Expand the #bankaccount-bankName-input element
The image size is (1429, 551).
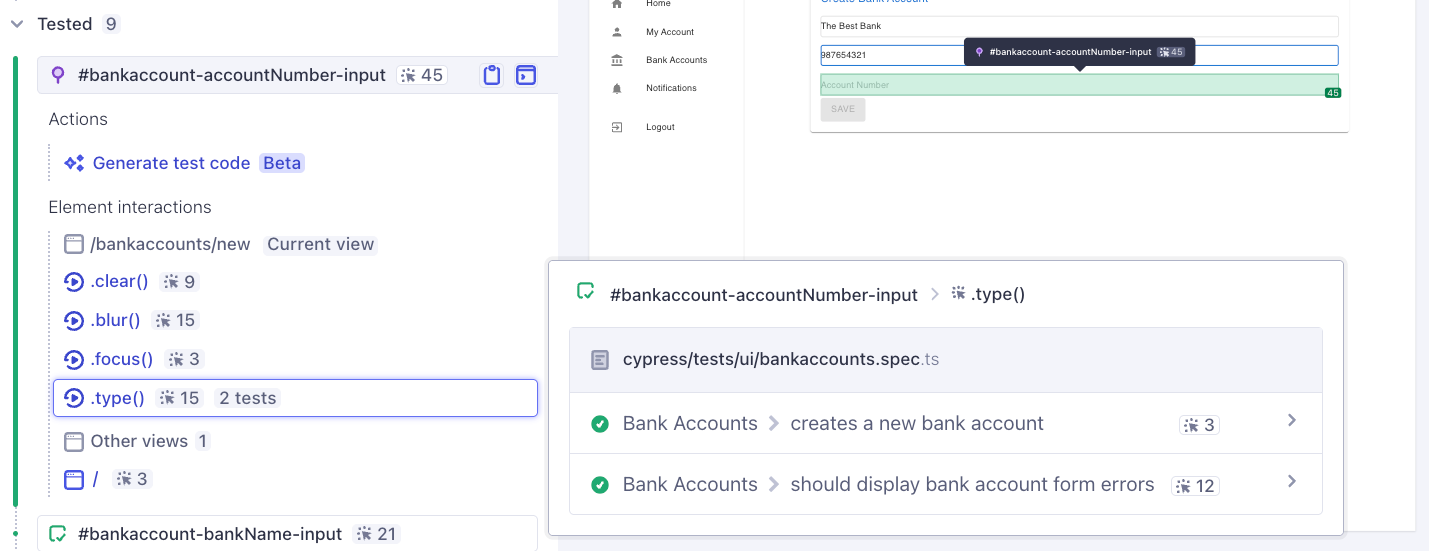pyautogui.click(x=287, y=534)
